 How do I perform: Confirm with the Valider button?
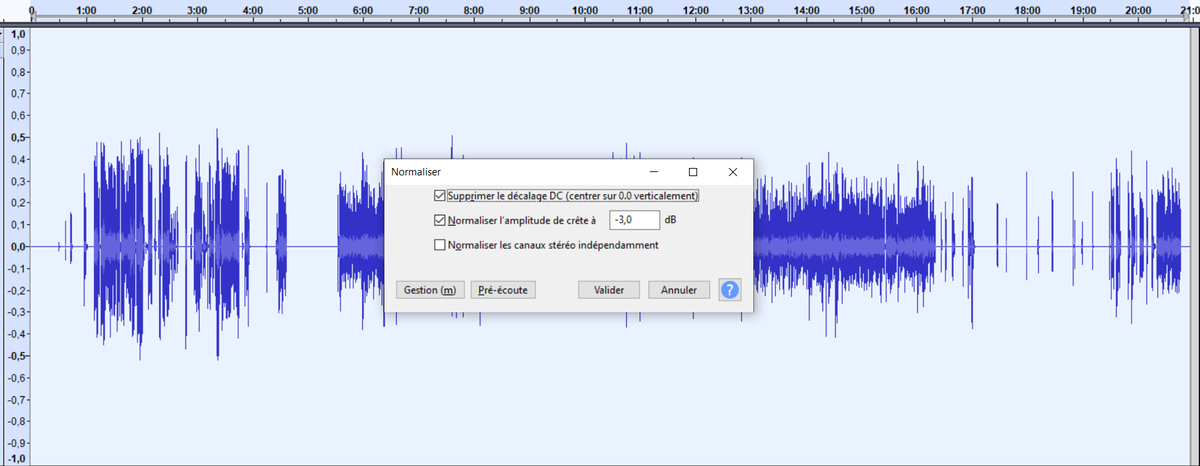pos(609,290)
